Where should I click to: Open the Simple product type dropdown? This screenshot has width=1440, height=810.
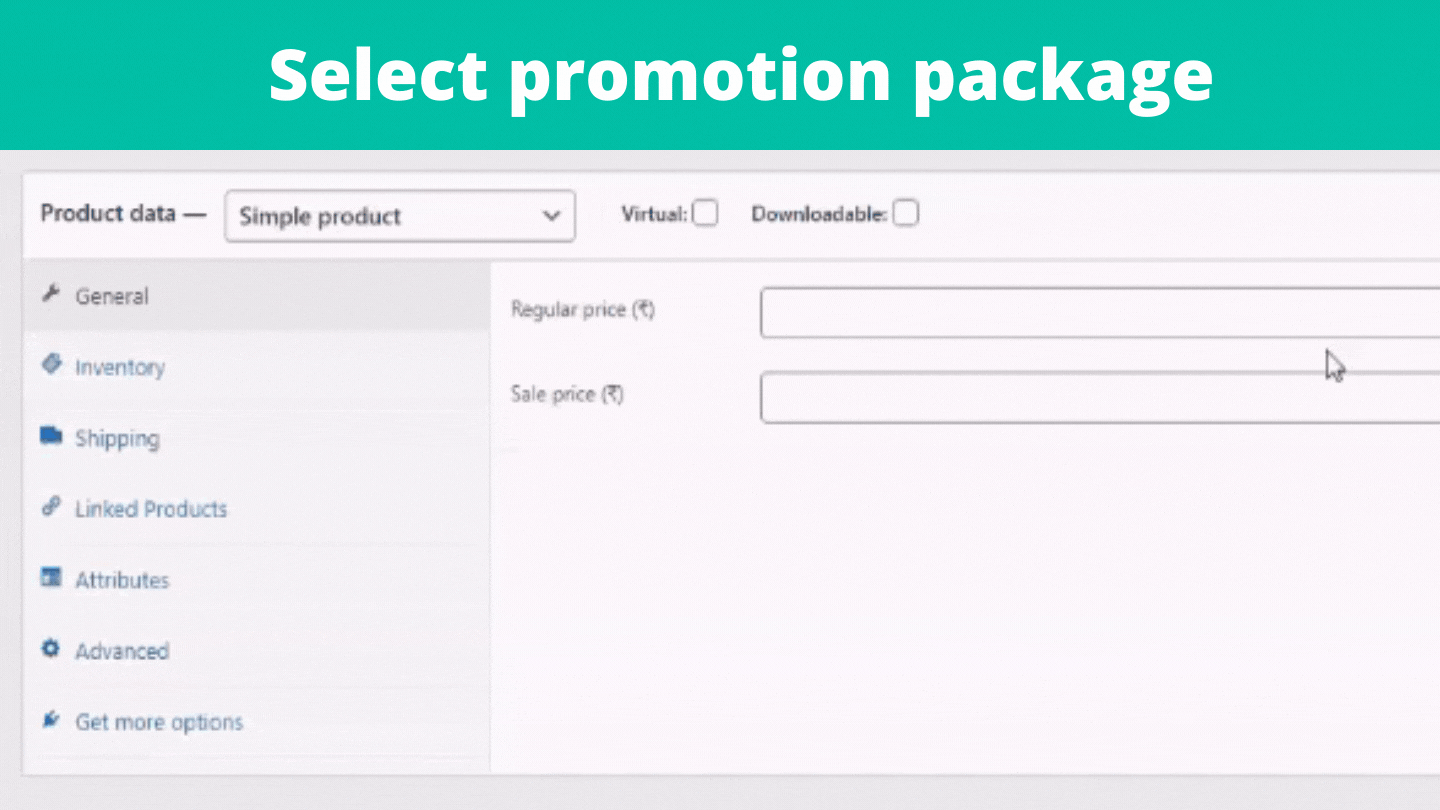pyautogui.click(x=390, y=216)
